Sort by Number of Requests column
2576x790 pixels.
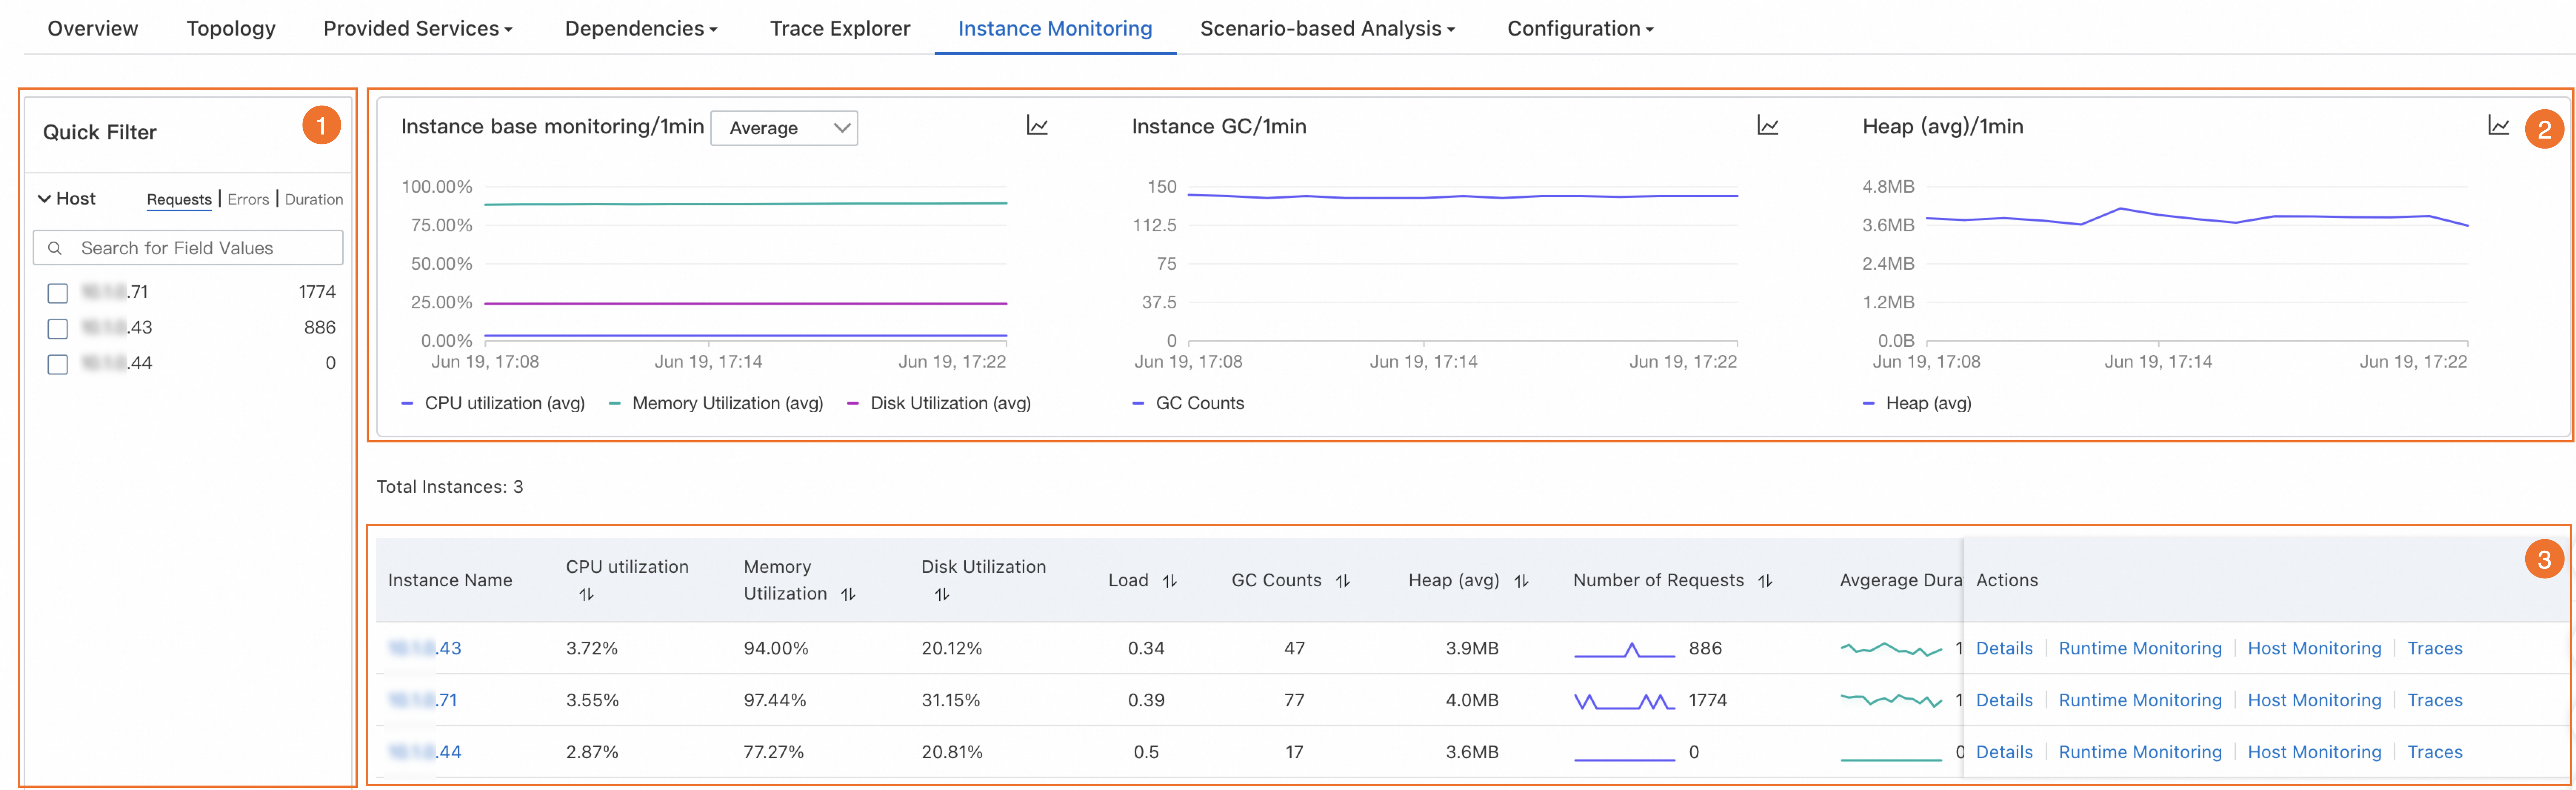[1765, 581]
